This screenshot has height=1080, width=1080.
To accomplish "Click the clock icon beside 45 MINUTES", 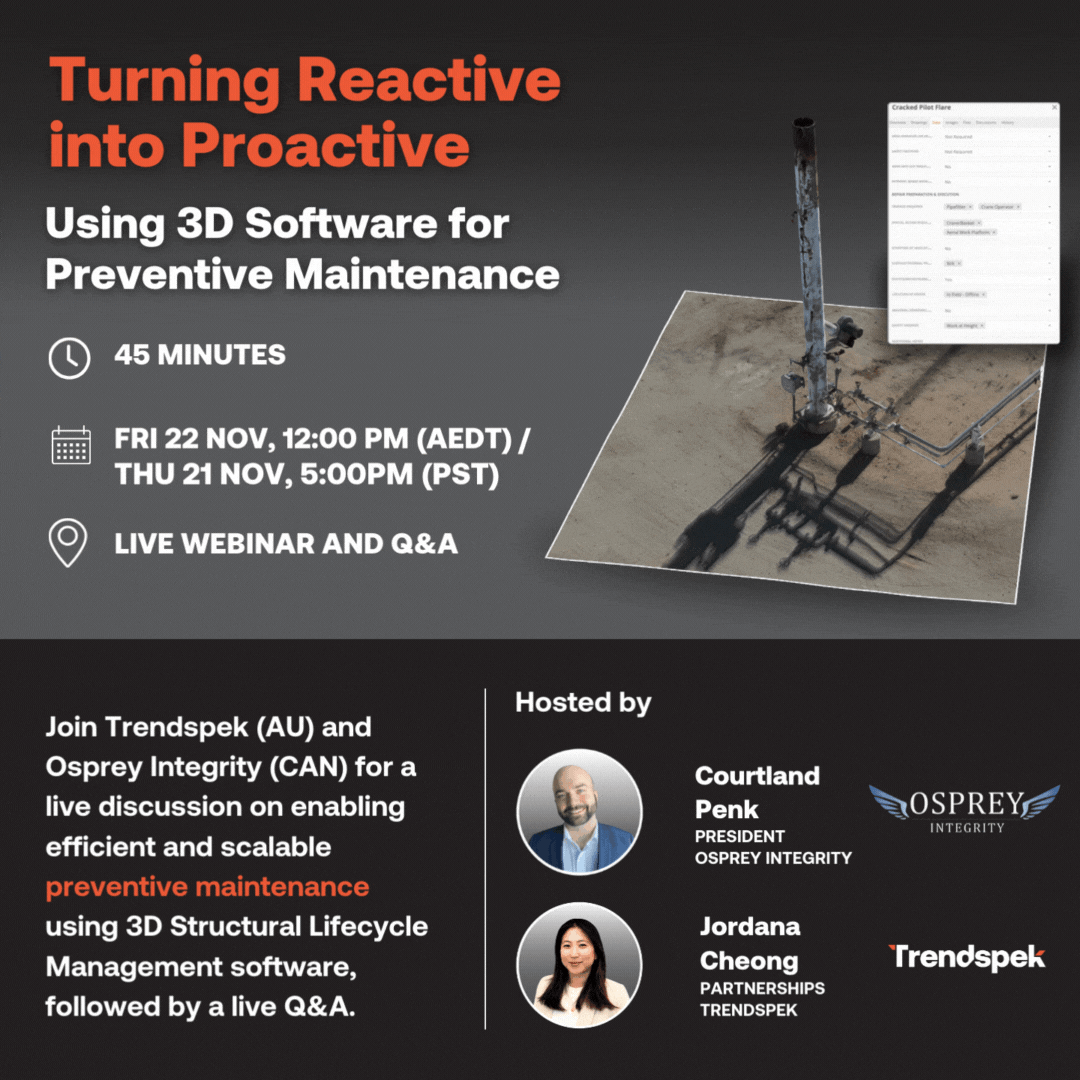I will click(68, 357).
